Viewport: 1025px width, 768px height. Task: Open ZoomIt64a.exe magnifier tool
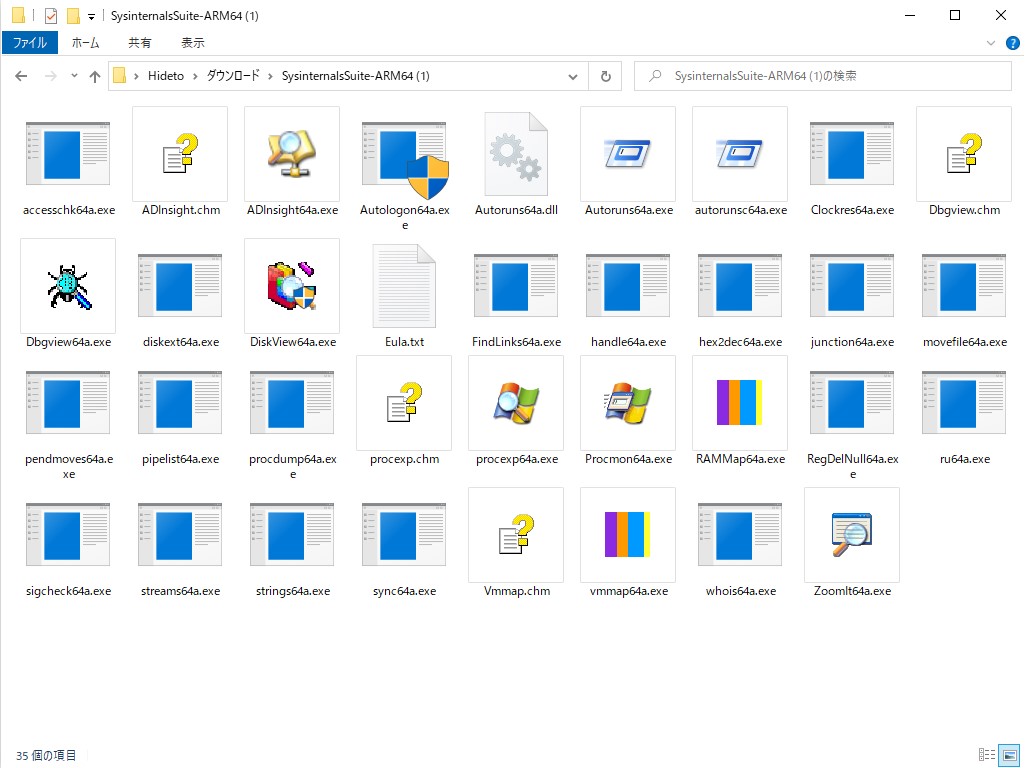(851, 535)
